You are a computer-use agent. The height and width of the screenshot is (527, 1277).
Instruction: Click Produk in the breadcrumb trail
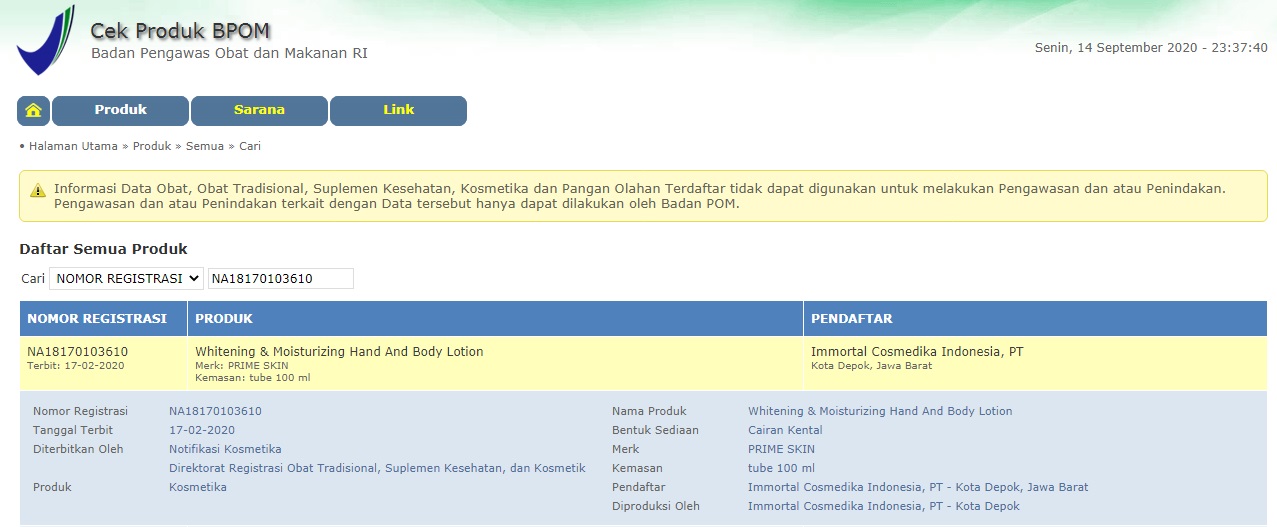[x=152, y=146]
